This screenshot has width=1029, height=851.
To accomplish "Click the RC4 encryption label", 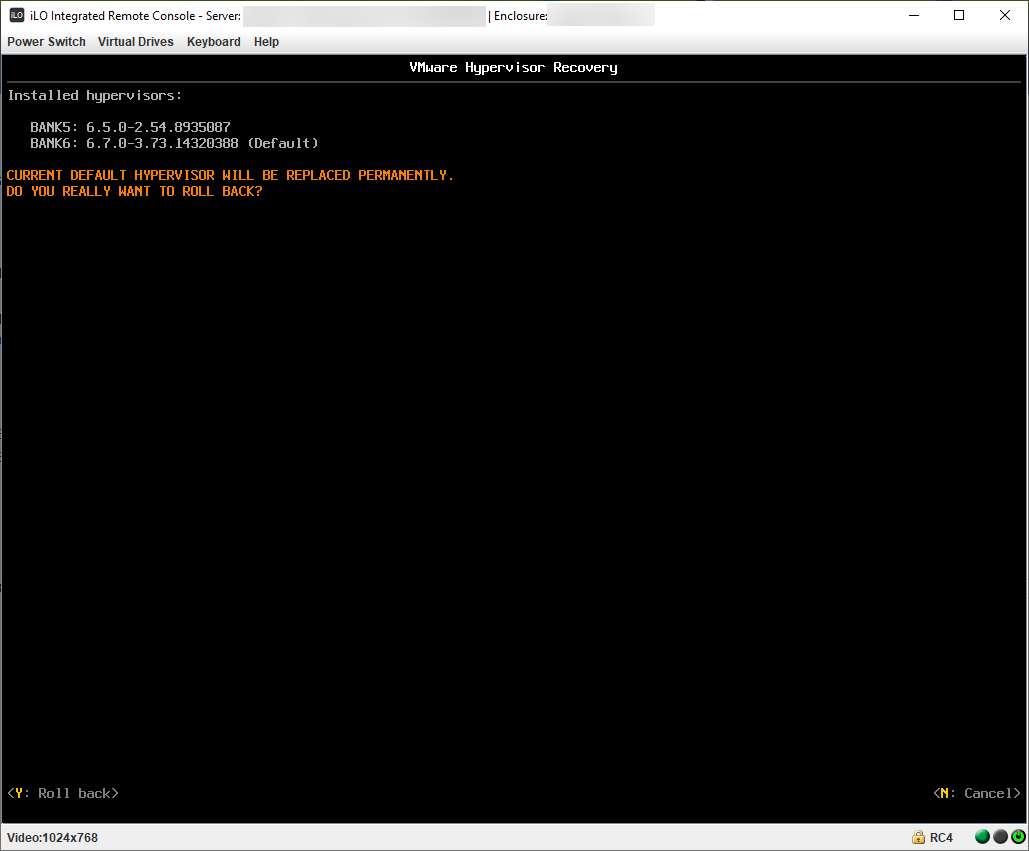I will coord(941,837).
